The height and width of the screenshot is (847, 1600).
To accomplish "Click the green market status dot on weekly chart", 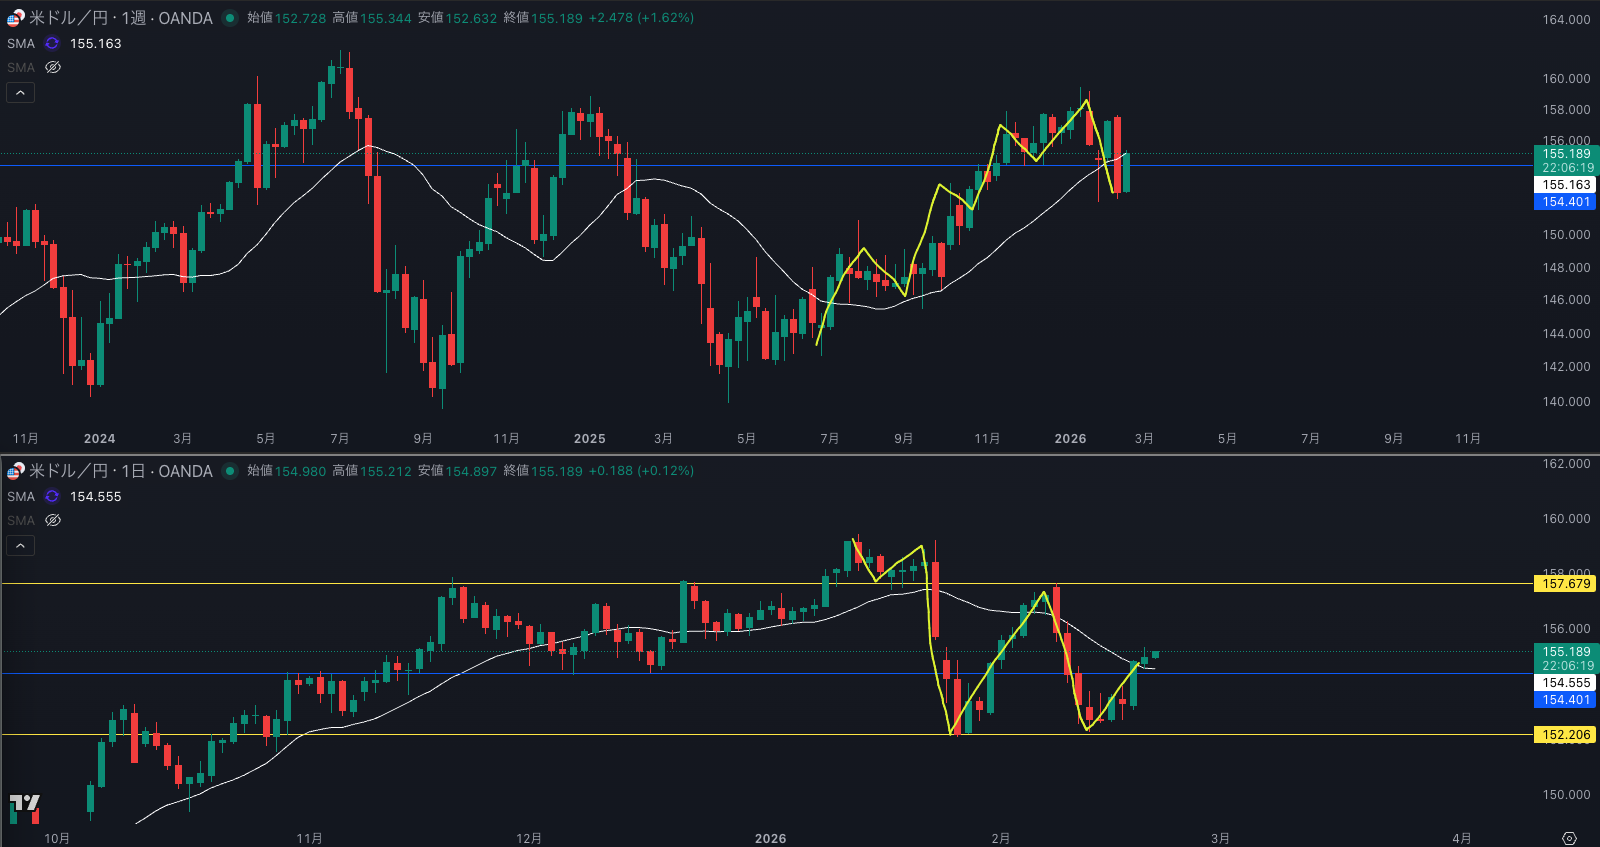I will click(x=230, y=18).
